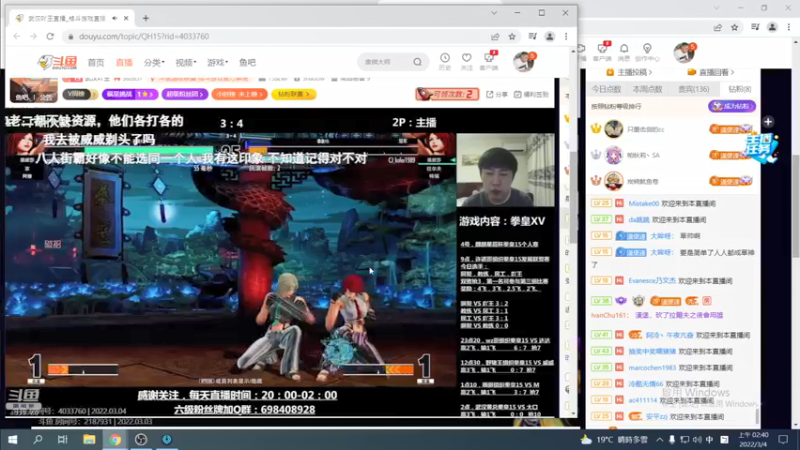800x450 pixels.
Task: Open the Chrome three-dot menu in front window
Action: (x=566, y=36)
